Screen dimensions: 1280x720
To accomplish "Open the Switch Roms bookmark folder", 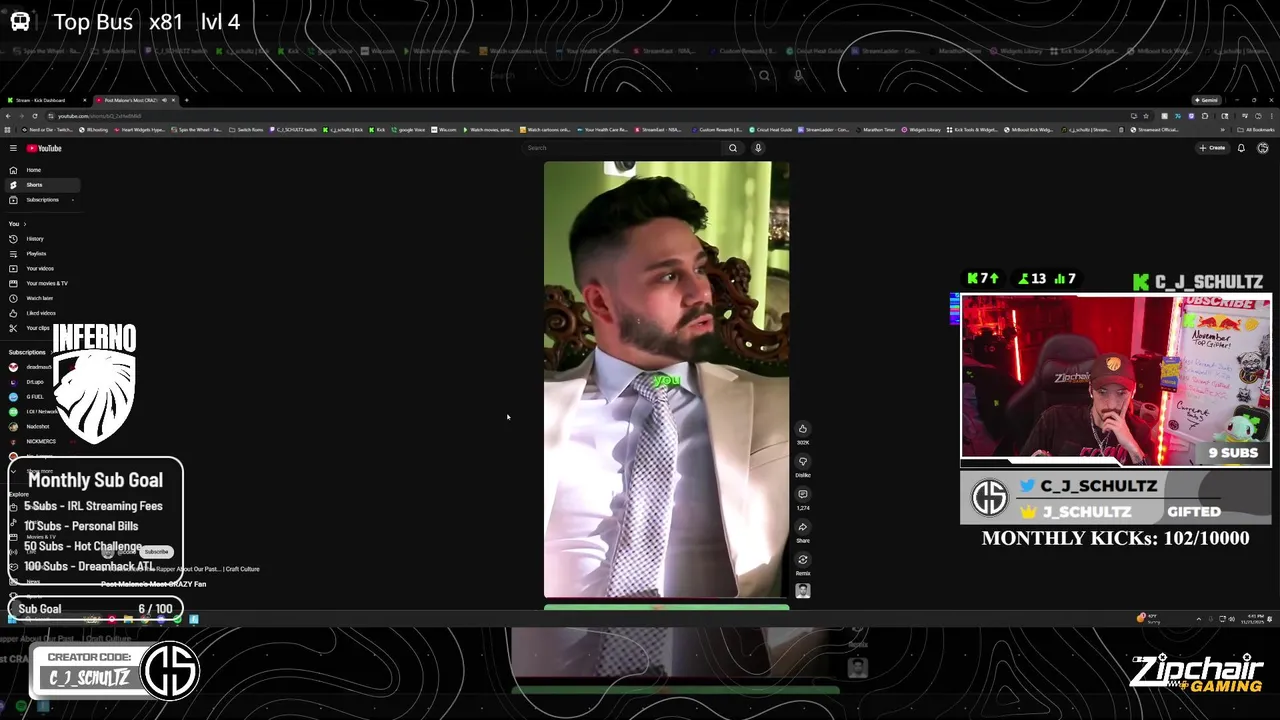I will (244, 130).
